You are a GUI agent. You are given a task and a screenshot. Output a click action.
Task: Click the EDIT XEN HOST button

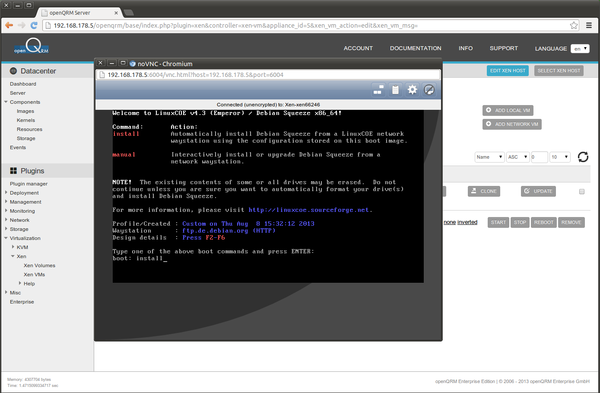tap(507, 70)
